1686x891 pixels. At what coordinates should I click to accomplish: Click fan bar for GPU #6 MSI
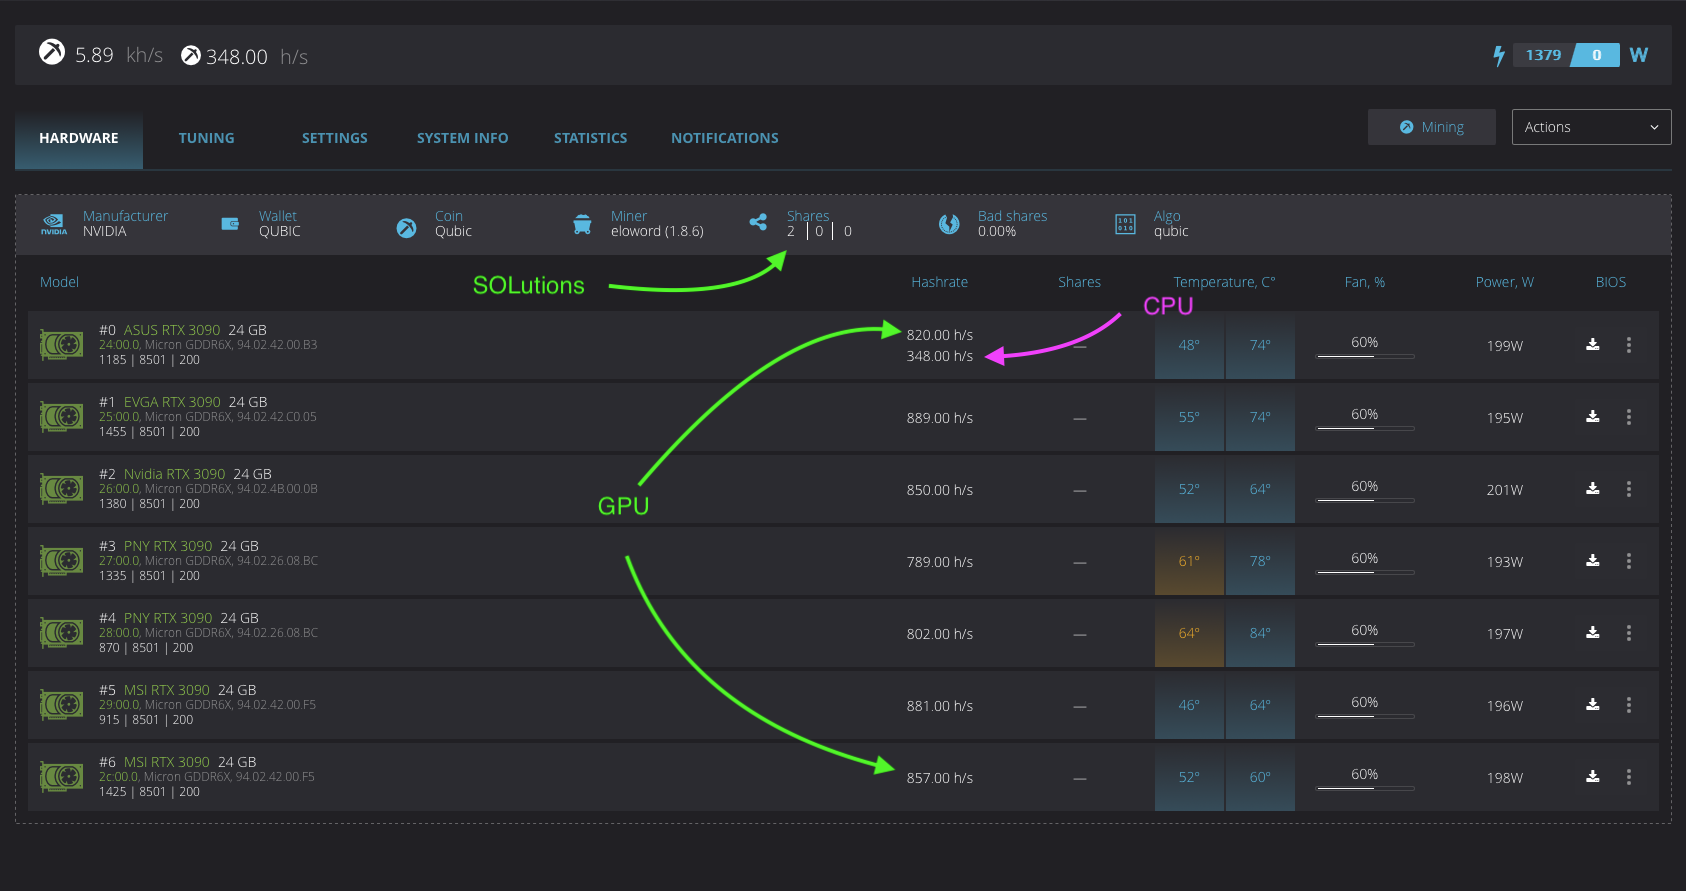tap(1365, 788)
